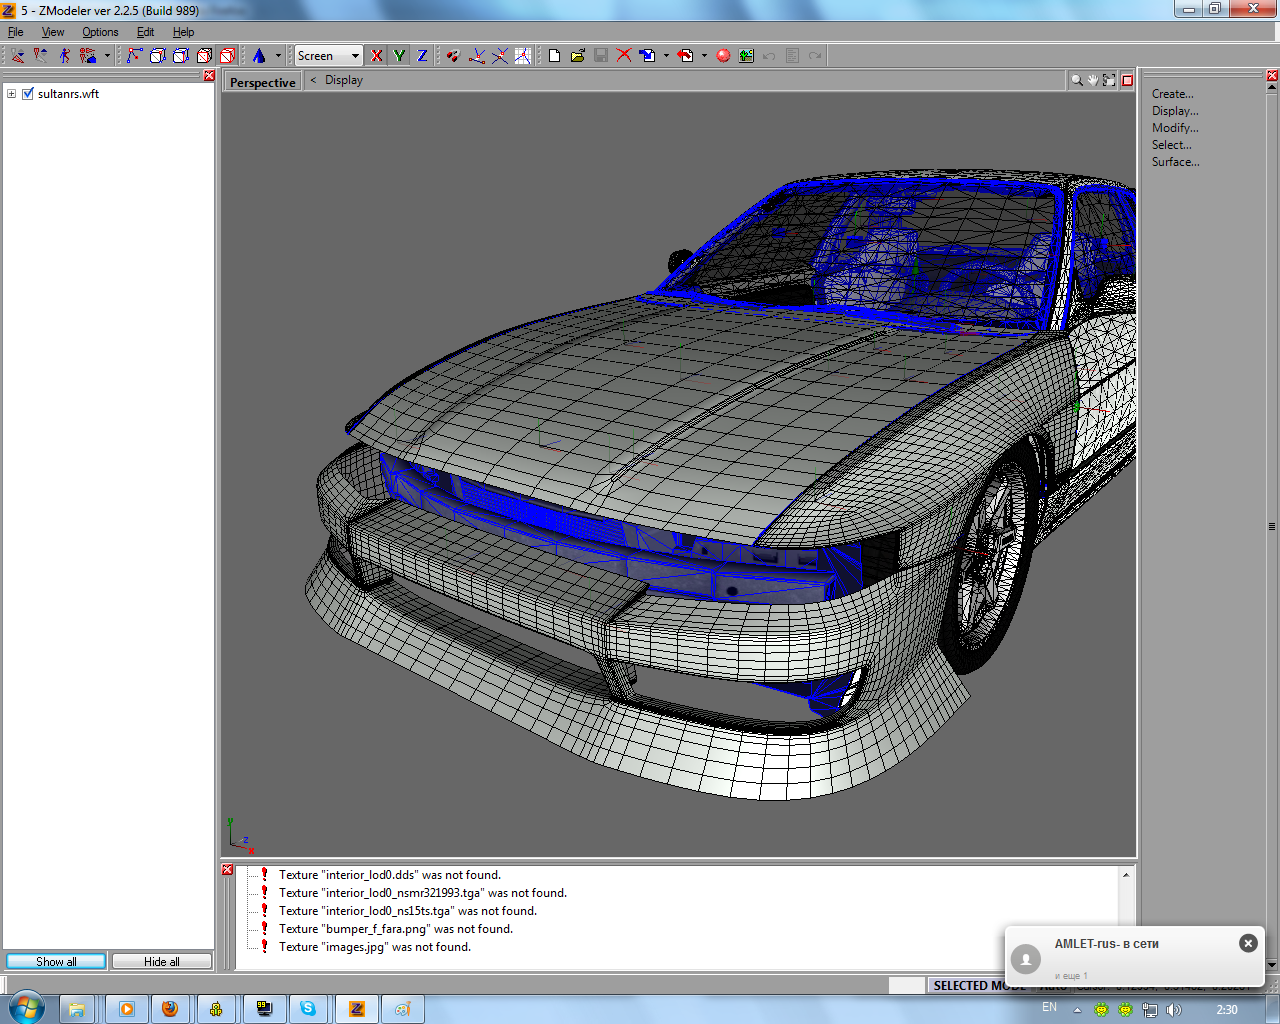Select the viewport pan hand tool
The height and width of the screenshot is (1024, 1280).
pos(1093,80)
